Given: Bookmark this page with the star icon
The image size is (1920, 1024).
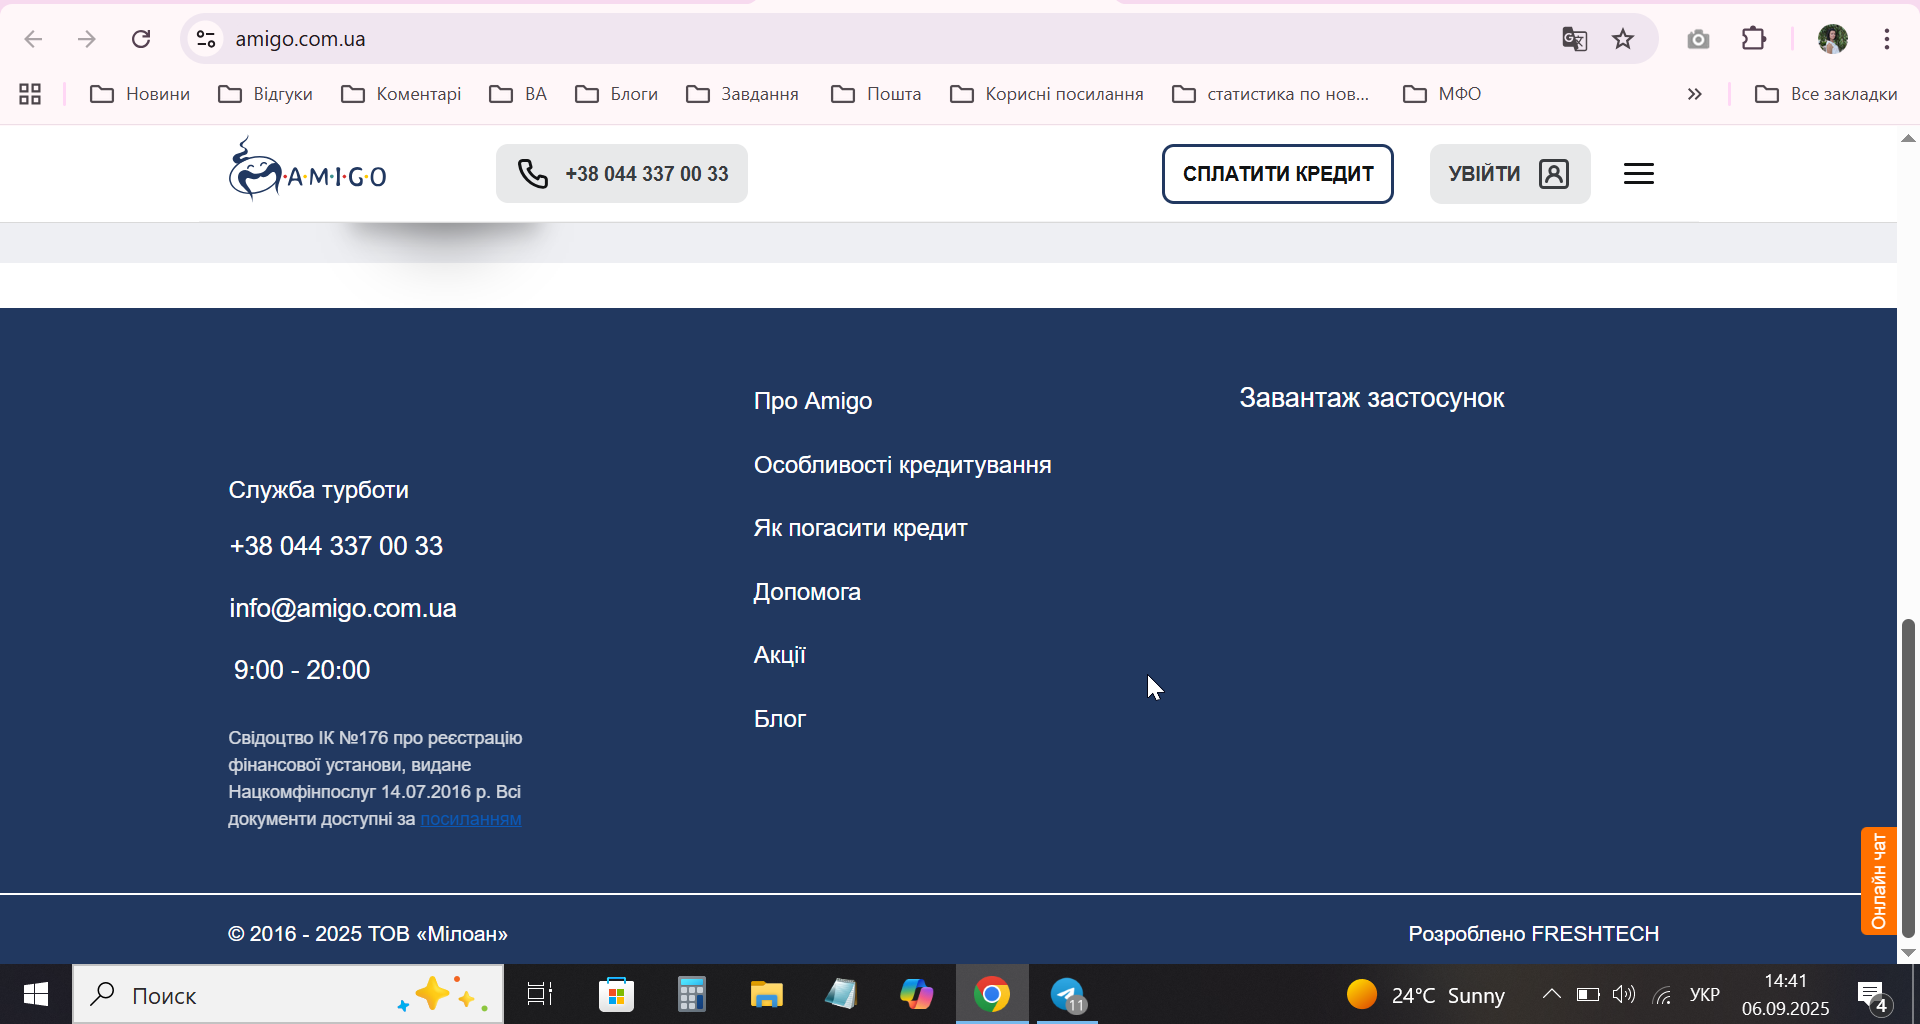Looking at the screenshot, I should coord(1623,39).
